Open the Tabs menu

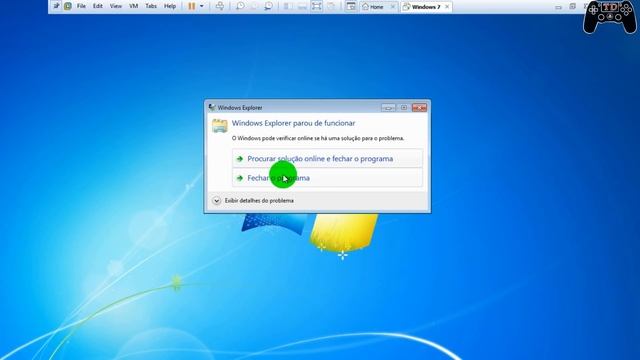[x=151, y=6]
